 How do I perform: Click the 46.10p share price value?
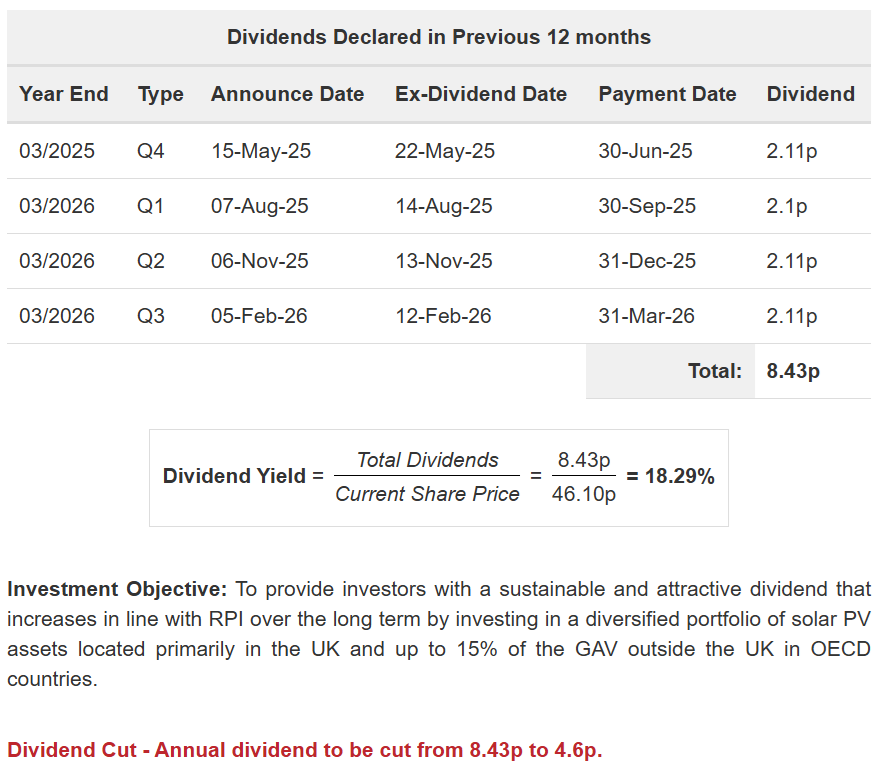(584, 494)
